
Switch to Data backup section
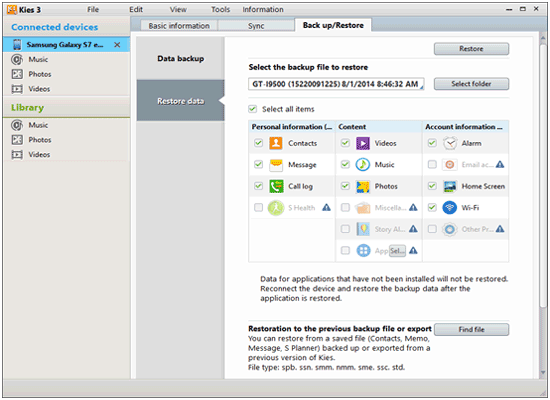click(x=180, y=59)
